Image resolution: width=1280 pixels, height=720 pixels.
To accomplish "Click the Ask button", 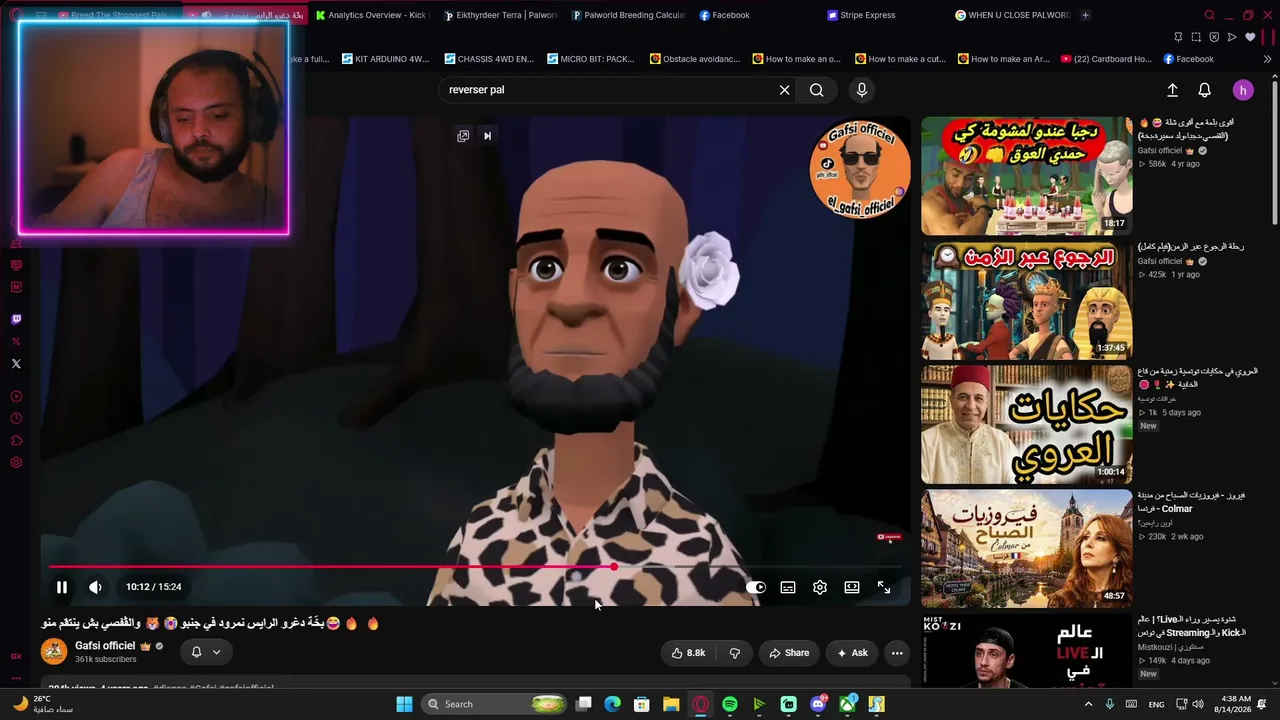I will pyautogui.click(x=852, y=653).
